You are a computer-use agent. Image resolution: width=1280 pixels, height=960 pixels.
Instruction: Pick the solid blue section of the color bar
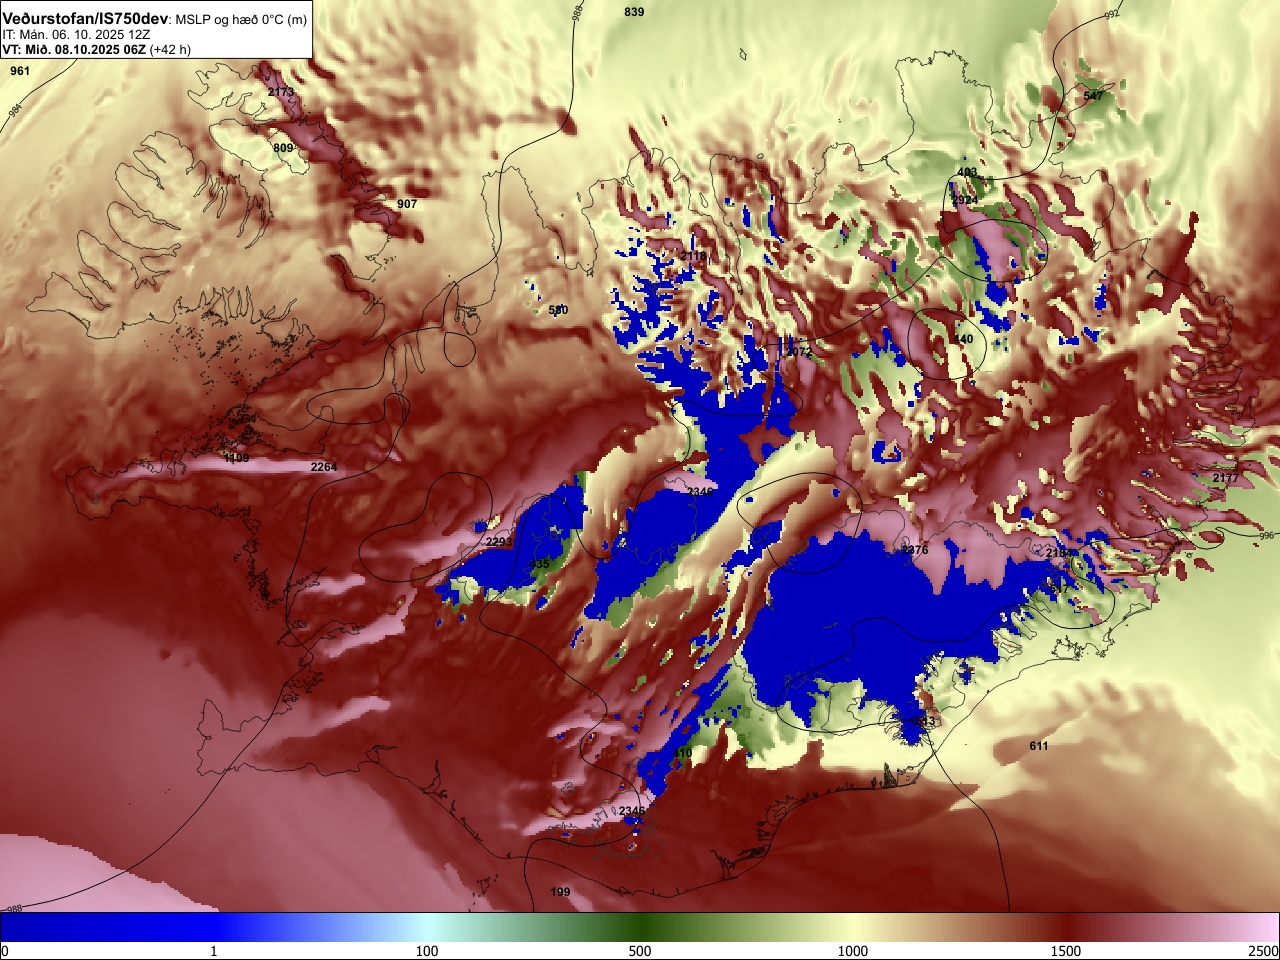click(107, 927)
